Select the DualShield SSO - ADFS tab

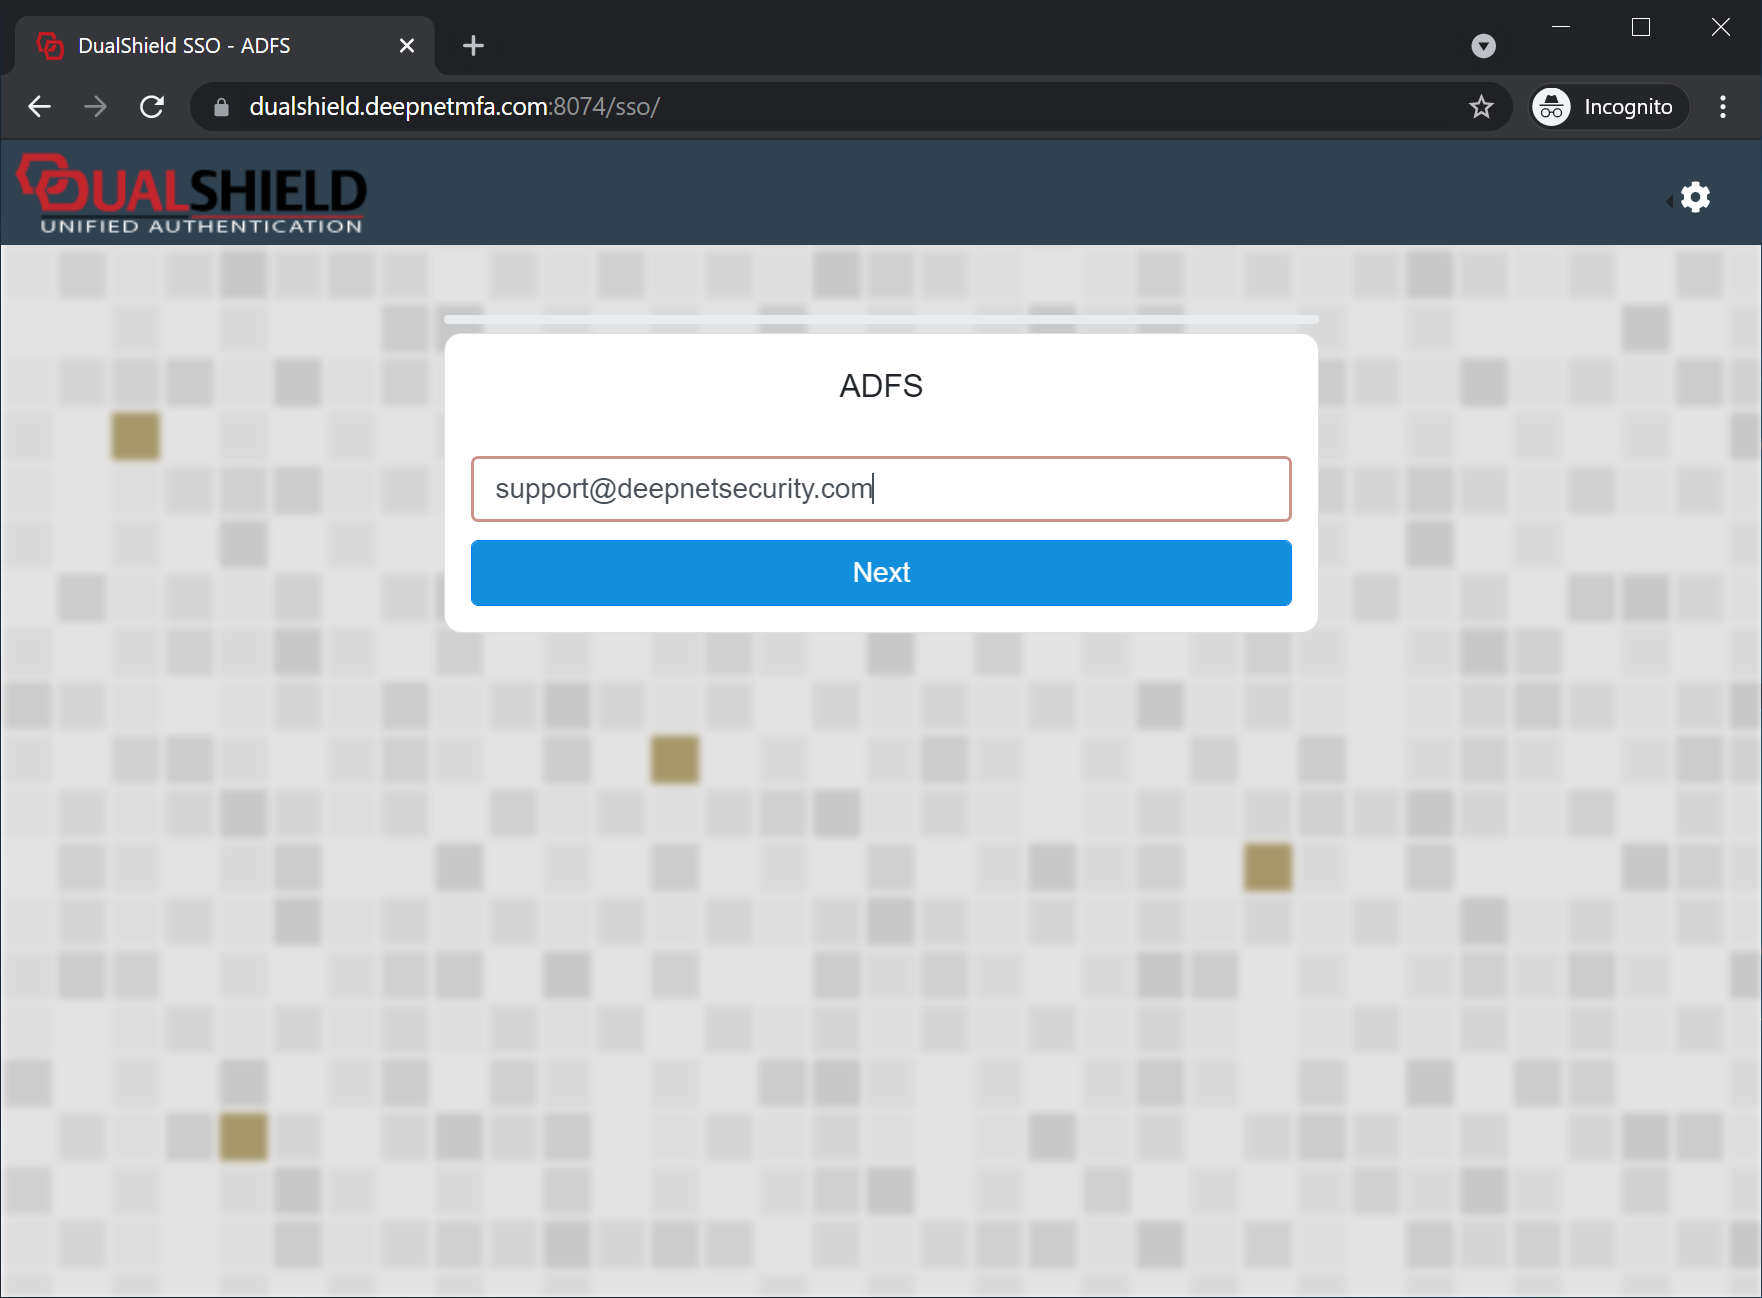click(200, 46)
